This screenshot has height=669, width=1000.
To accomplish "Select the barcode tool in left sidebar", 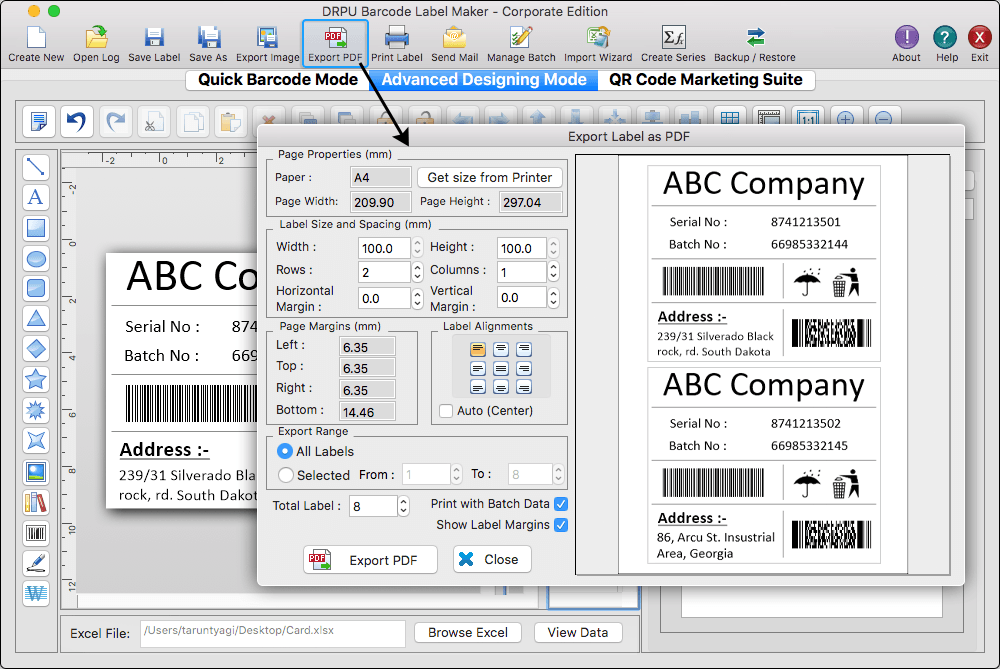I will (36, 533).
